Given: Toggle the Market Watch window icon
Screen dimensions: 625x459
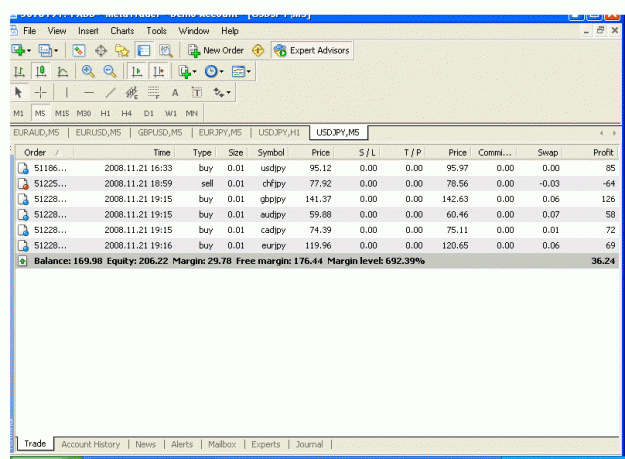Looking at the screenshot, I should click(x=79, y=51).
